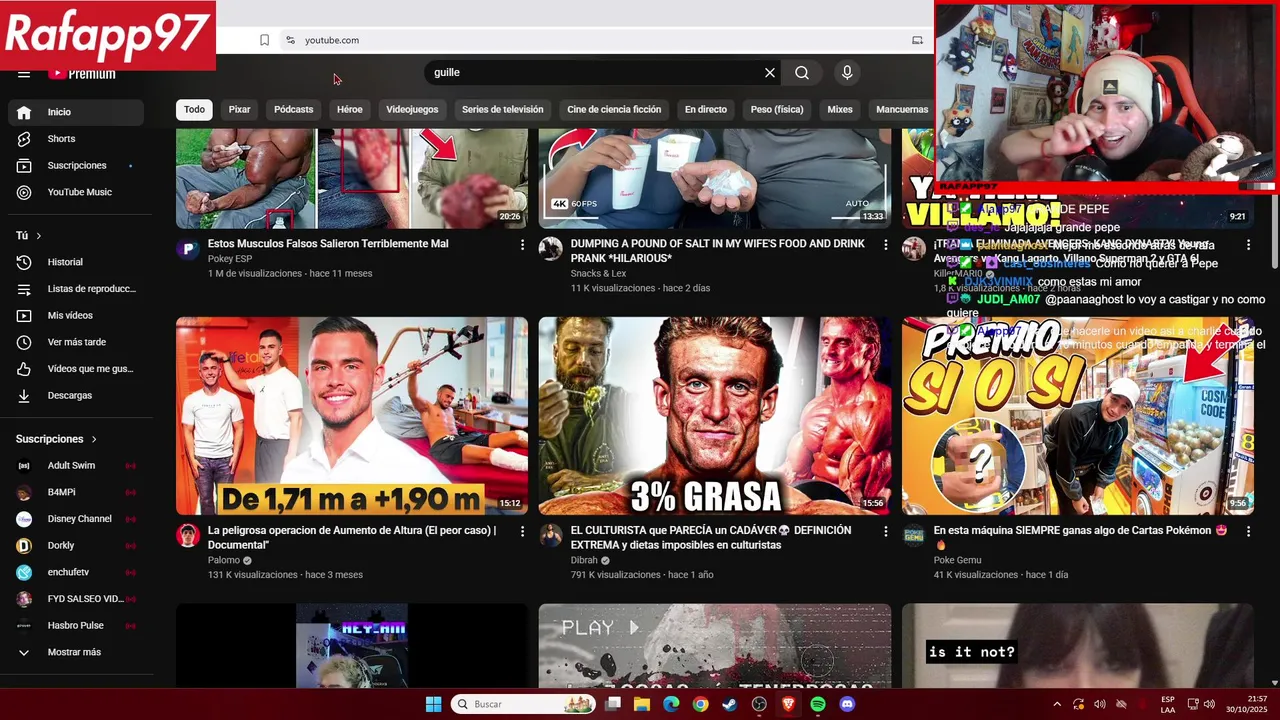The image size is (1280, 720).
Task: Open Inicio in the sidebar
Action: pos(76,112)
